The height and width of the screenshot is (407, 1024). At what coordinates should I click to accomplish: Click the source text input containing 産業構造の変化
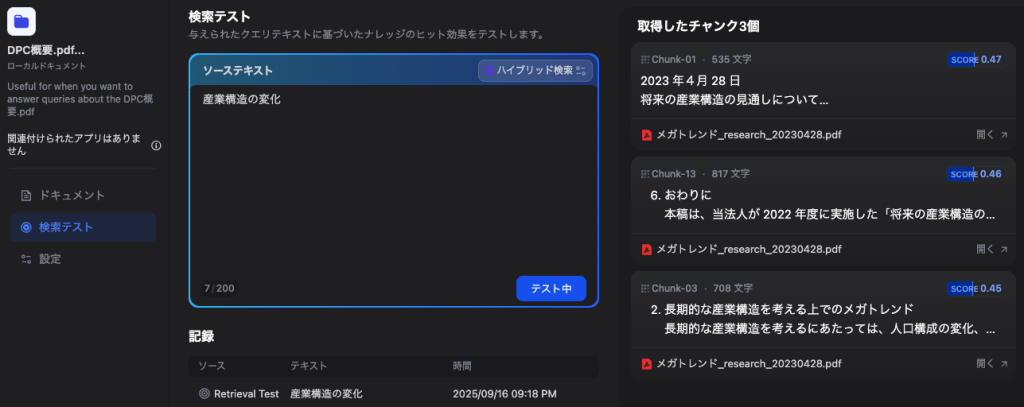[393, 180]
